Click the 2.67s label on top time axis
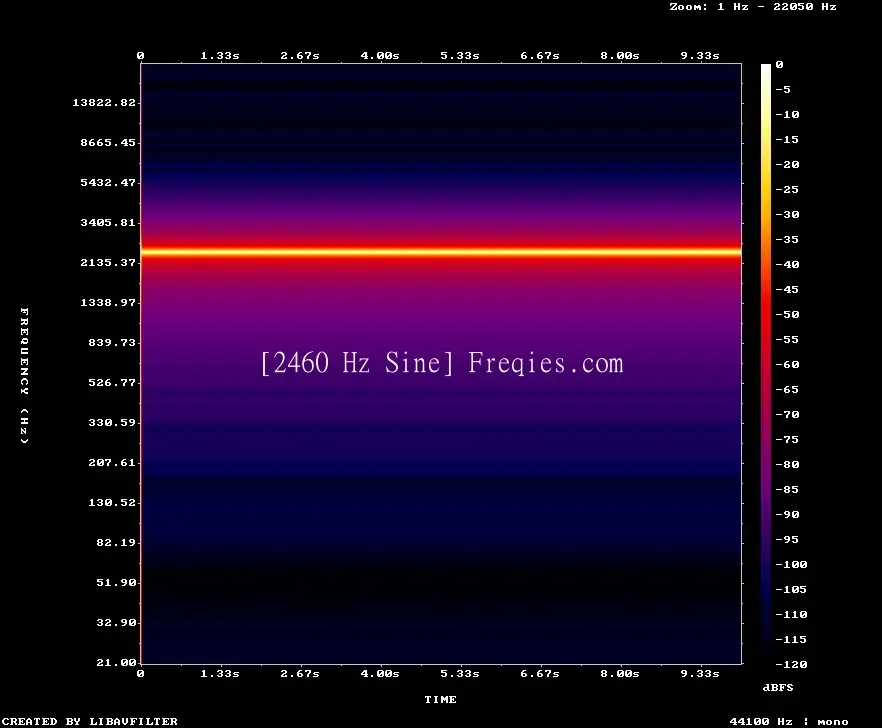This screenshot has height=728, width=882. [300, 56]
